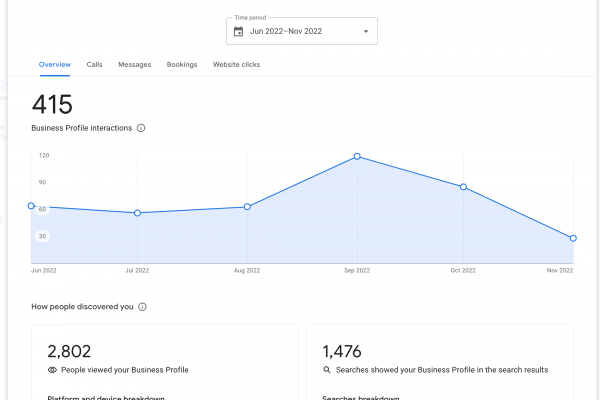Select the Jul 2022 data point on chart

(x=137, y=213)
